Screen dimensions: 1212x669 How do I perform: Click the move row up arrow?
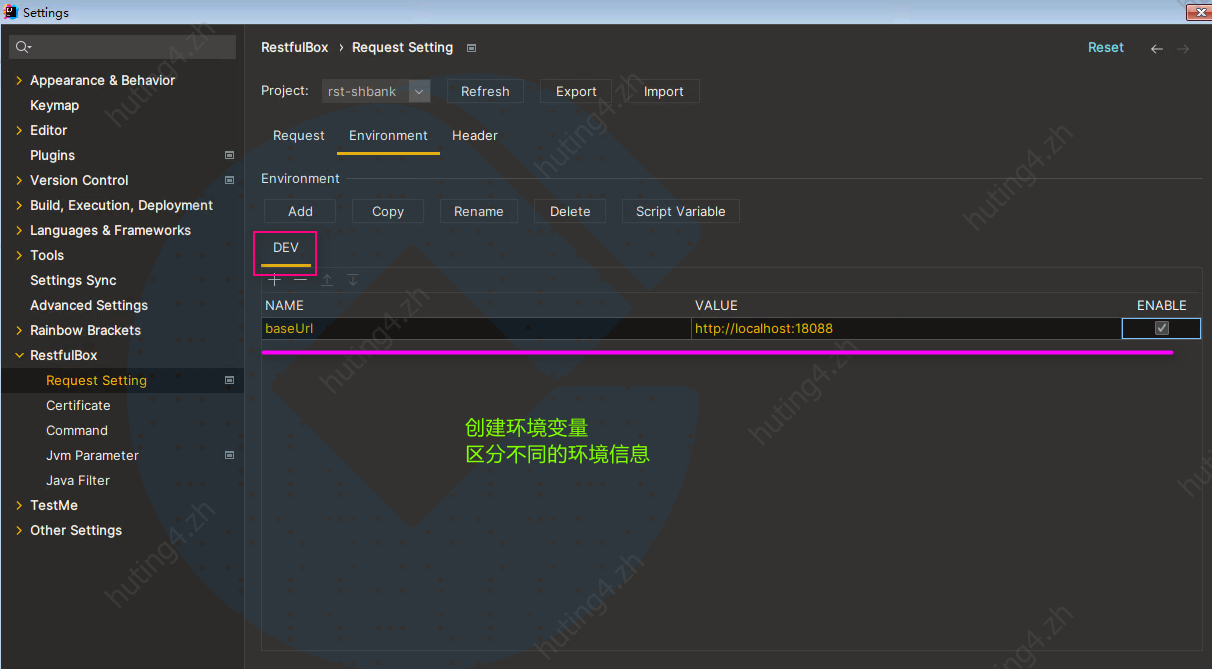point(327,280)
